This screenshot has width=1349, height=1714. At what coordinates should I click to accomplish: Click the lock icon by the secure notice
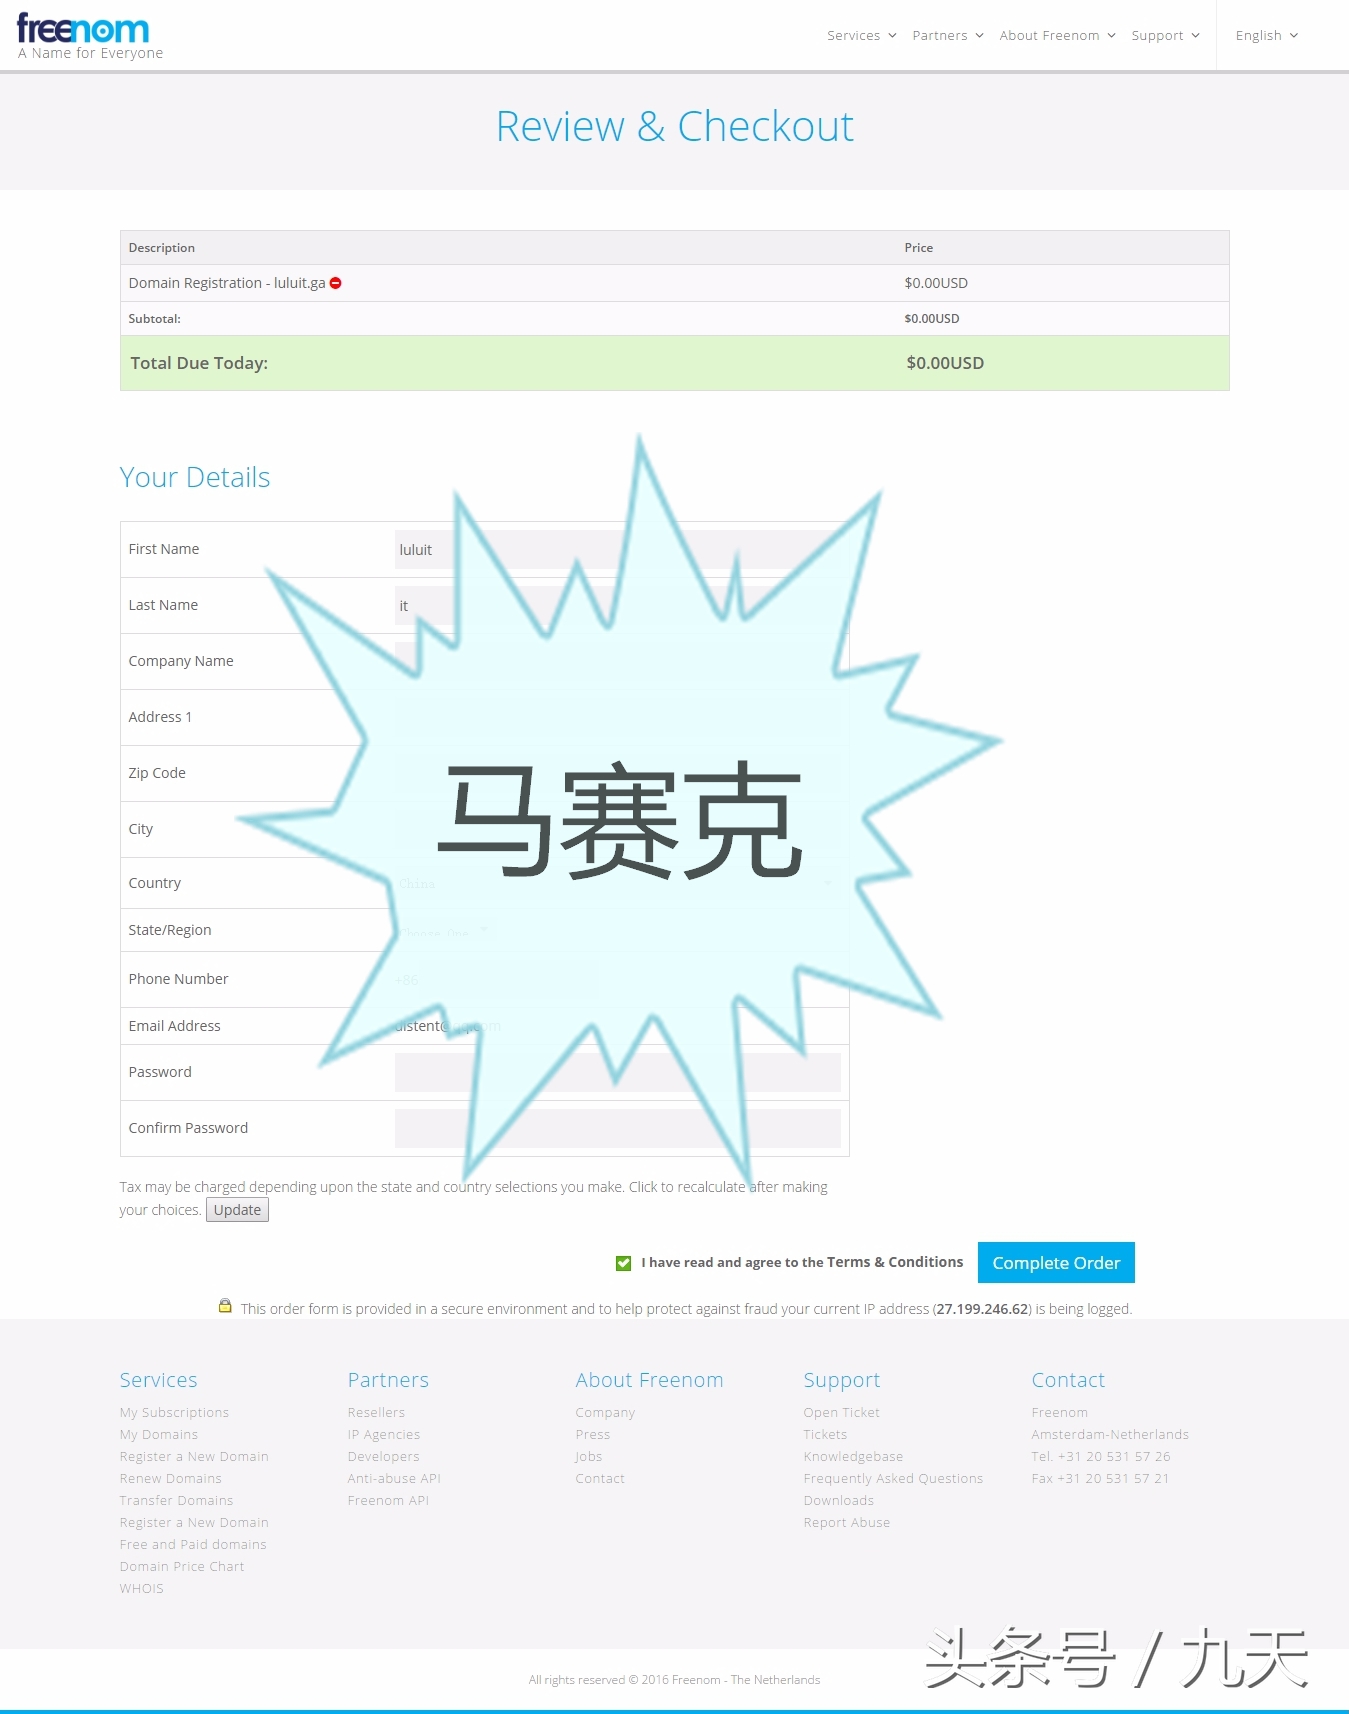(225, 1306)
